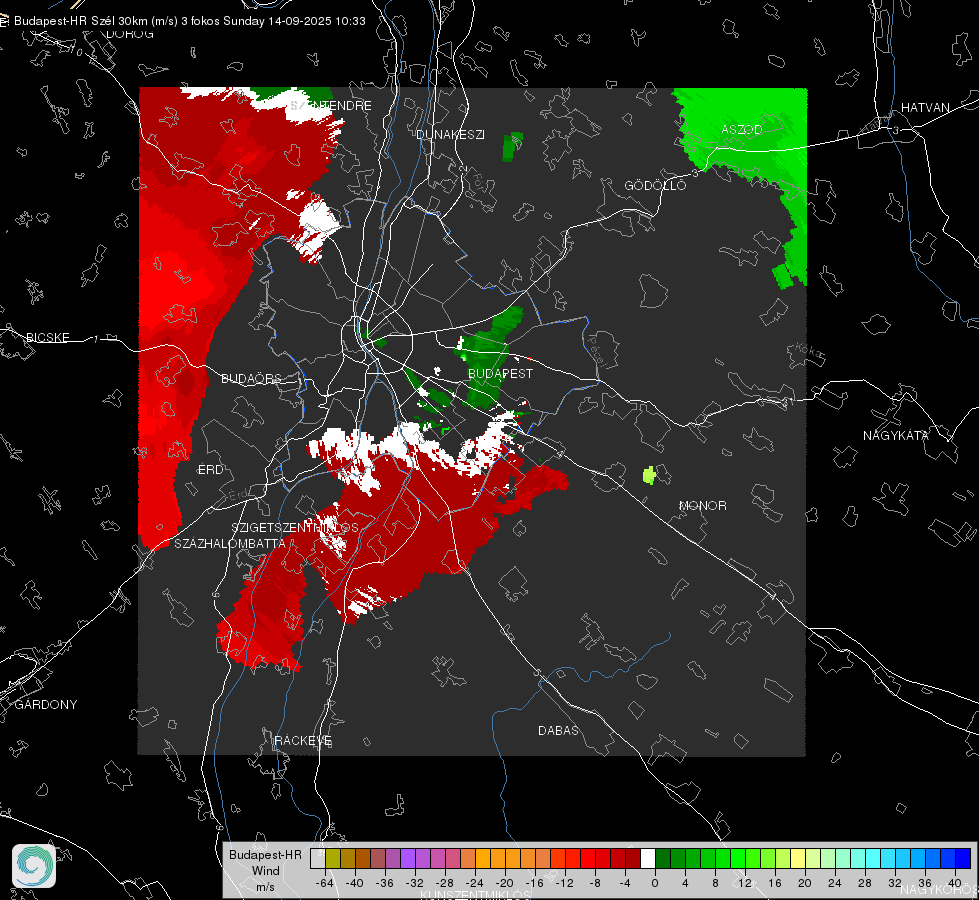Click the small green echo east of Dunakeszi
Image resolution: width=979 pixels, height=900 pixels.
point(513,147)
